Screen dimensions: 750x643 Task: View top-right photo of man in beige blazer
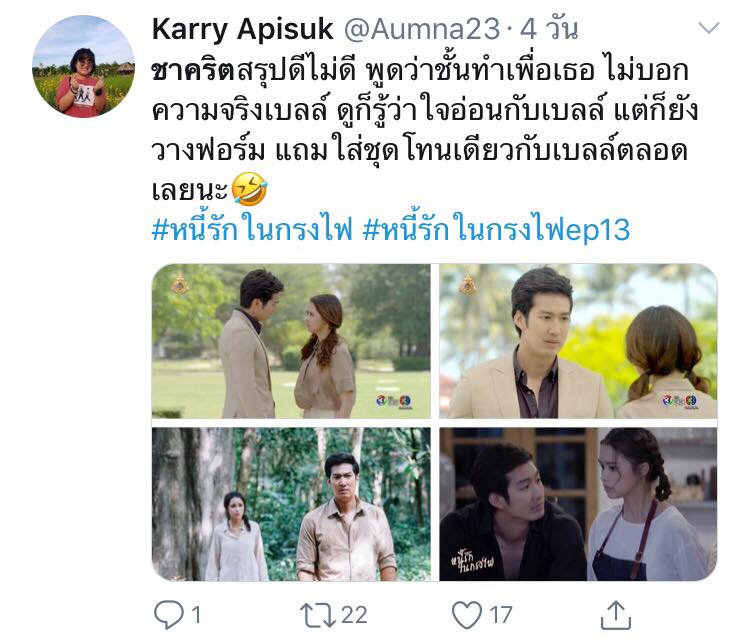pyautogui.click(x=578, y=341)
